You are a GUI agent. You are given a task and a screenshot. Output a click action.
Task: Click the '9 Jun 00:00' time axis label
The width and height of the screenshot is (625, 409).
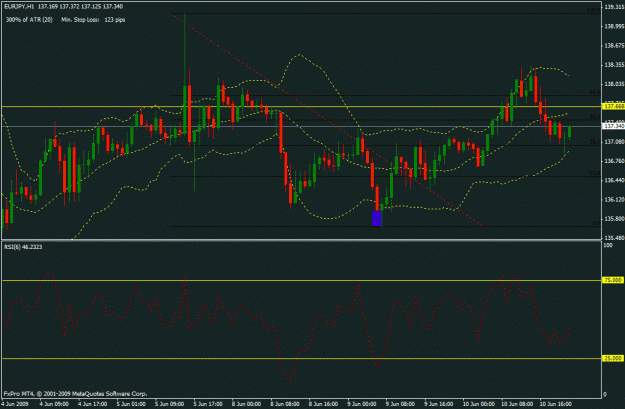click(x=362, y=404)
